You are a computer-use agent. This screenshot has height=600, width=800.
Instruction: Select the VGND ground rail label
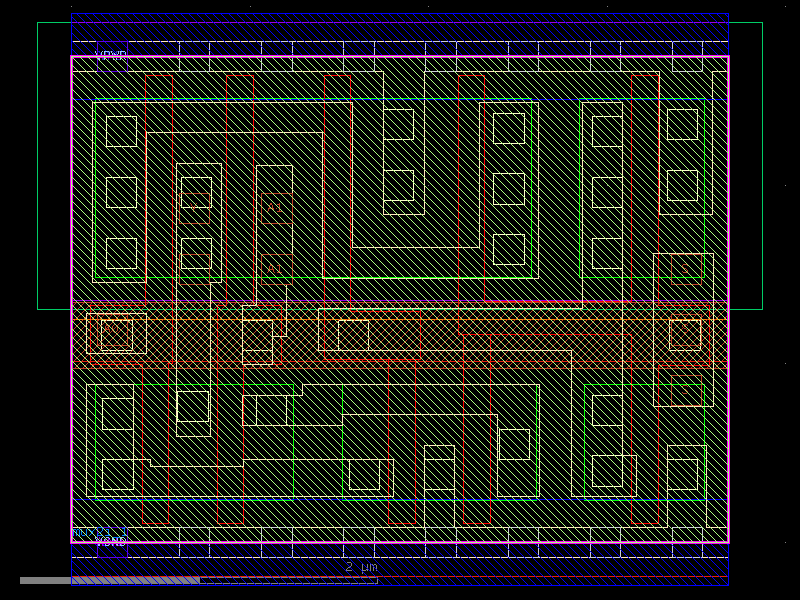112,543
